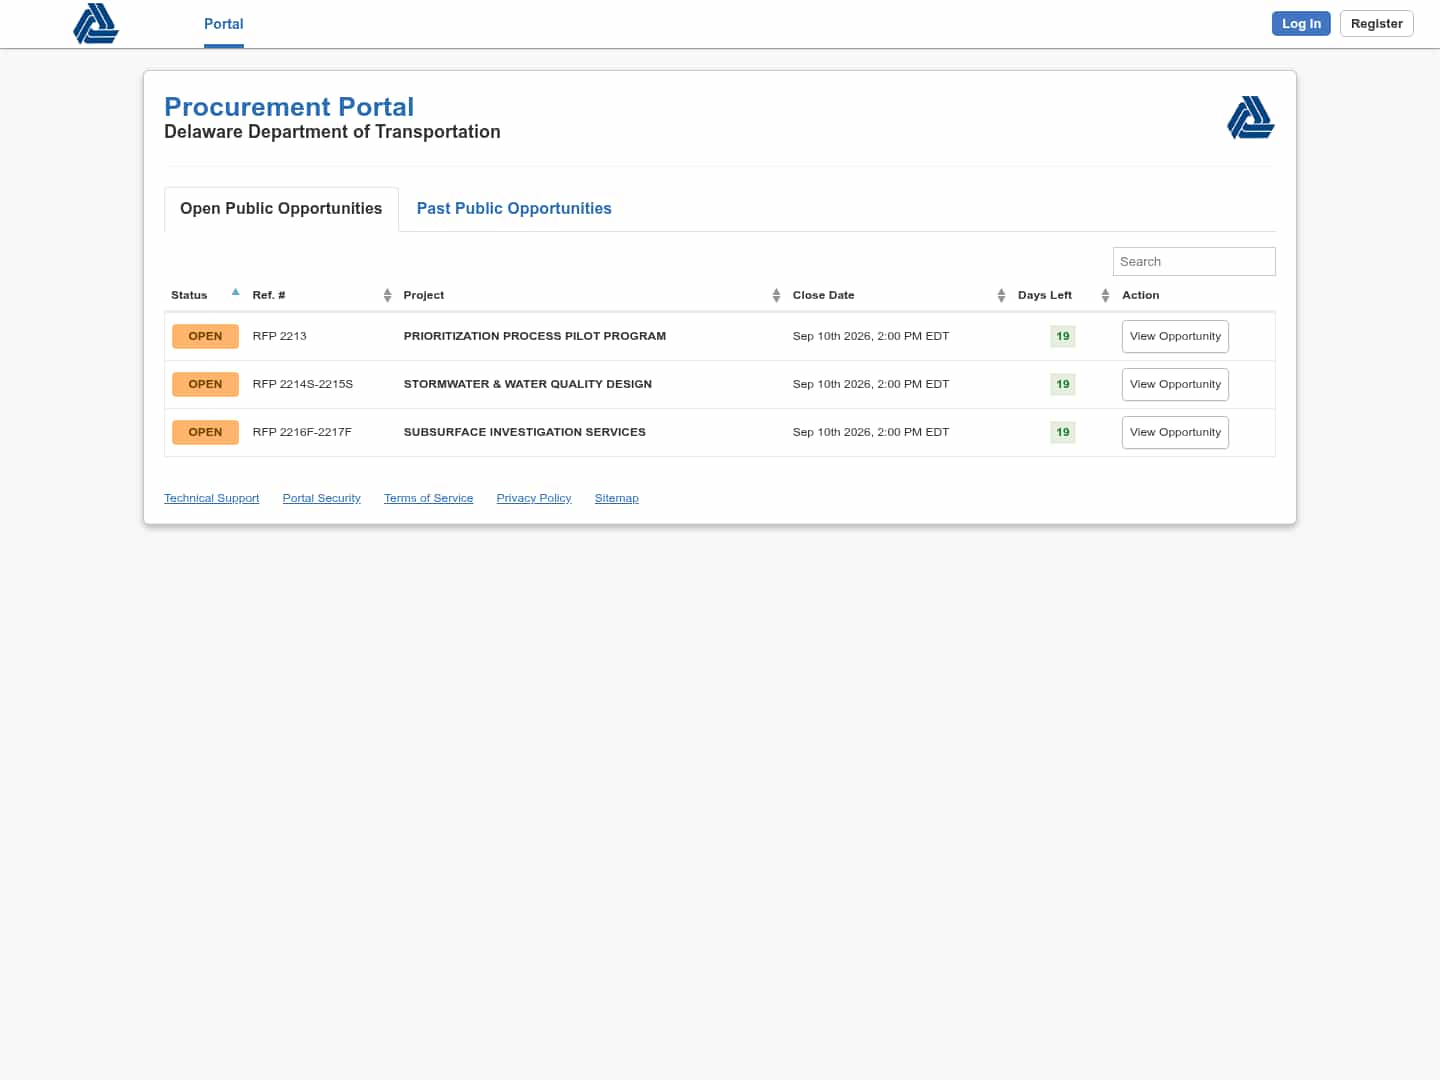Viewport: 1440px width, 1080px height.
Task: Focus the Search input field
Action: (1194, 261)
